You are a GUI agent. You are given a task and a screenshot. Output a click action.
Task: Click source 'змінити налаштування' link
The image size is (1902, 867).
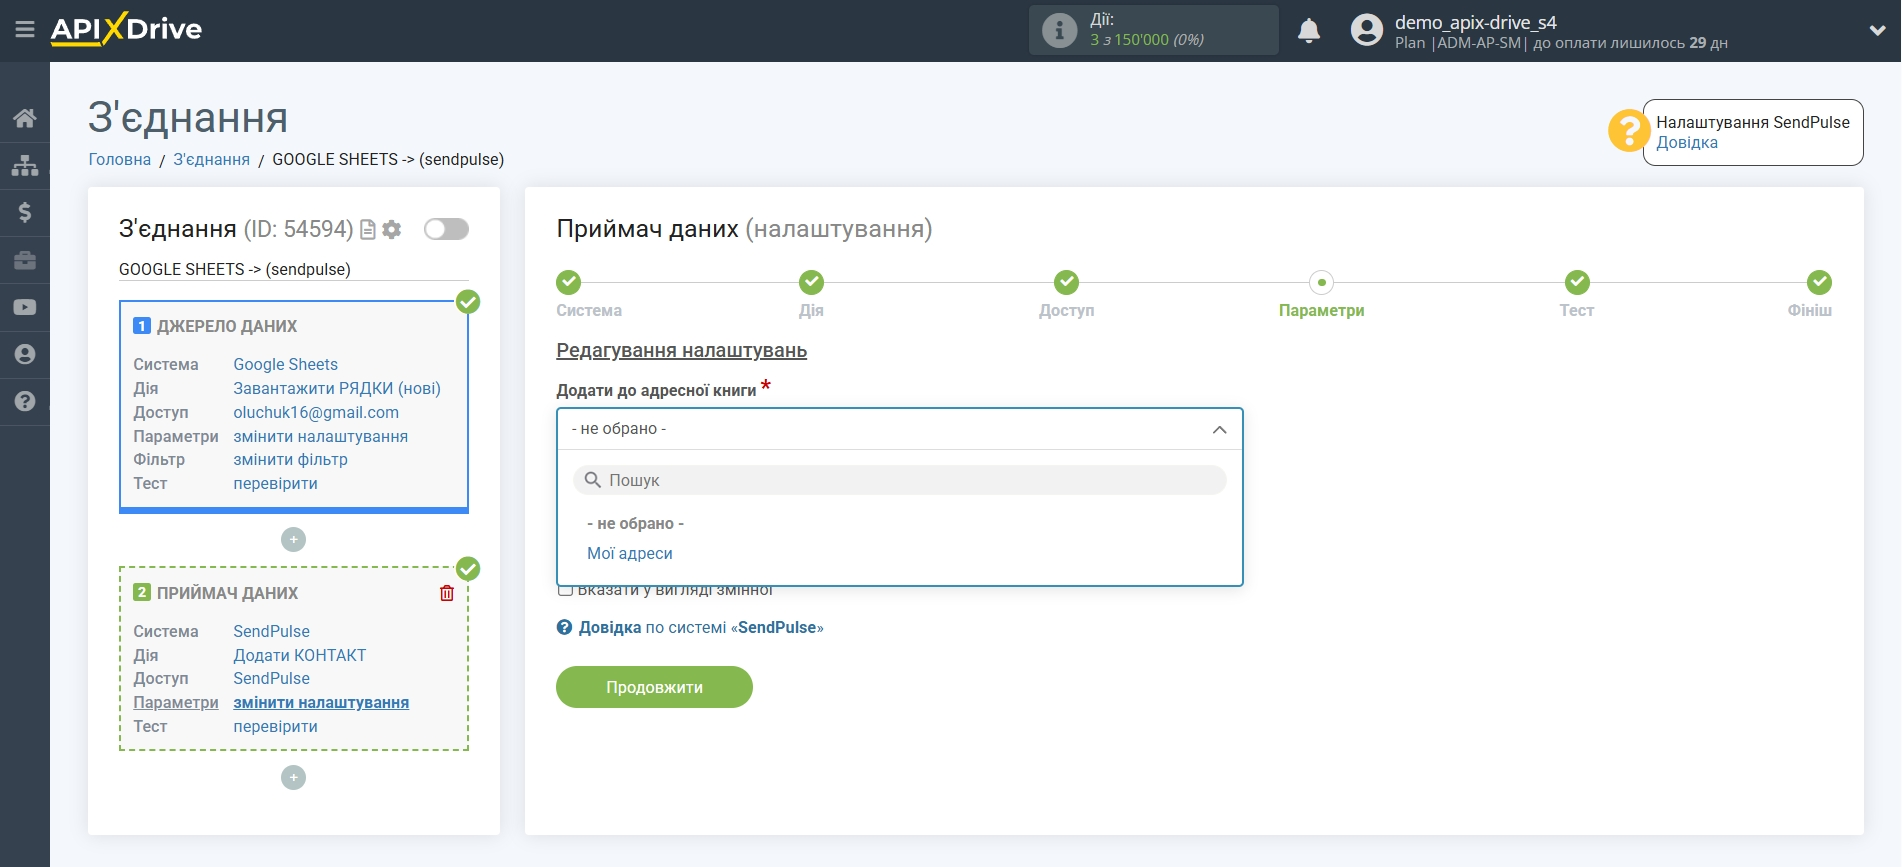pyautogui.click(x=321, y=437)
